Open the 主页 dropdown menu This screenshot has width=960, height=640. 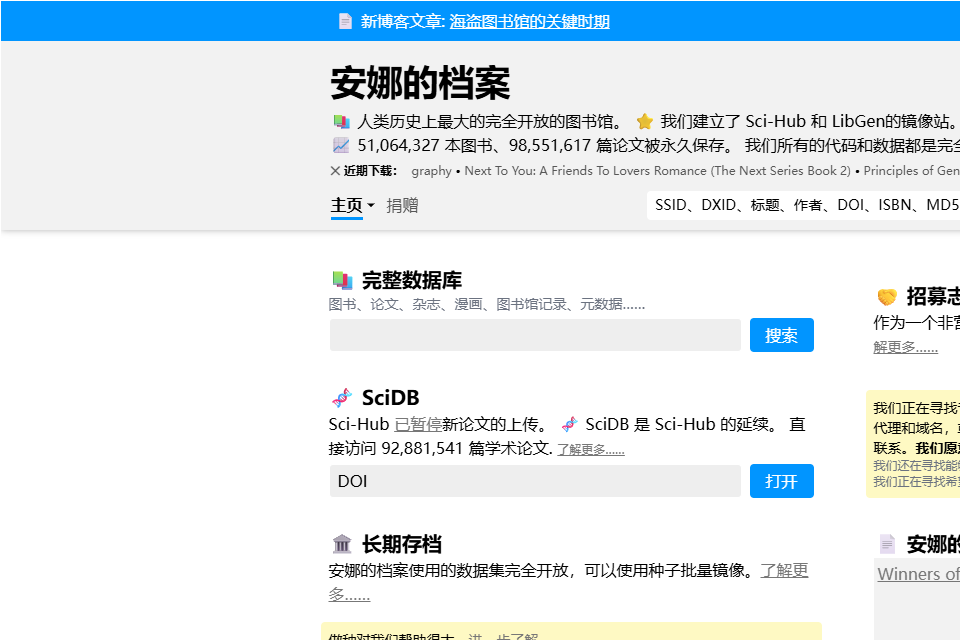point(353,206)
